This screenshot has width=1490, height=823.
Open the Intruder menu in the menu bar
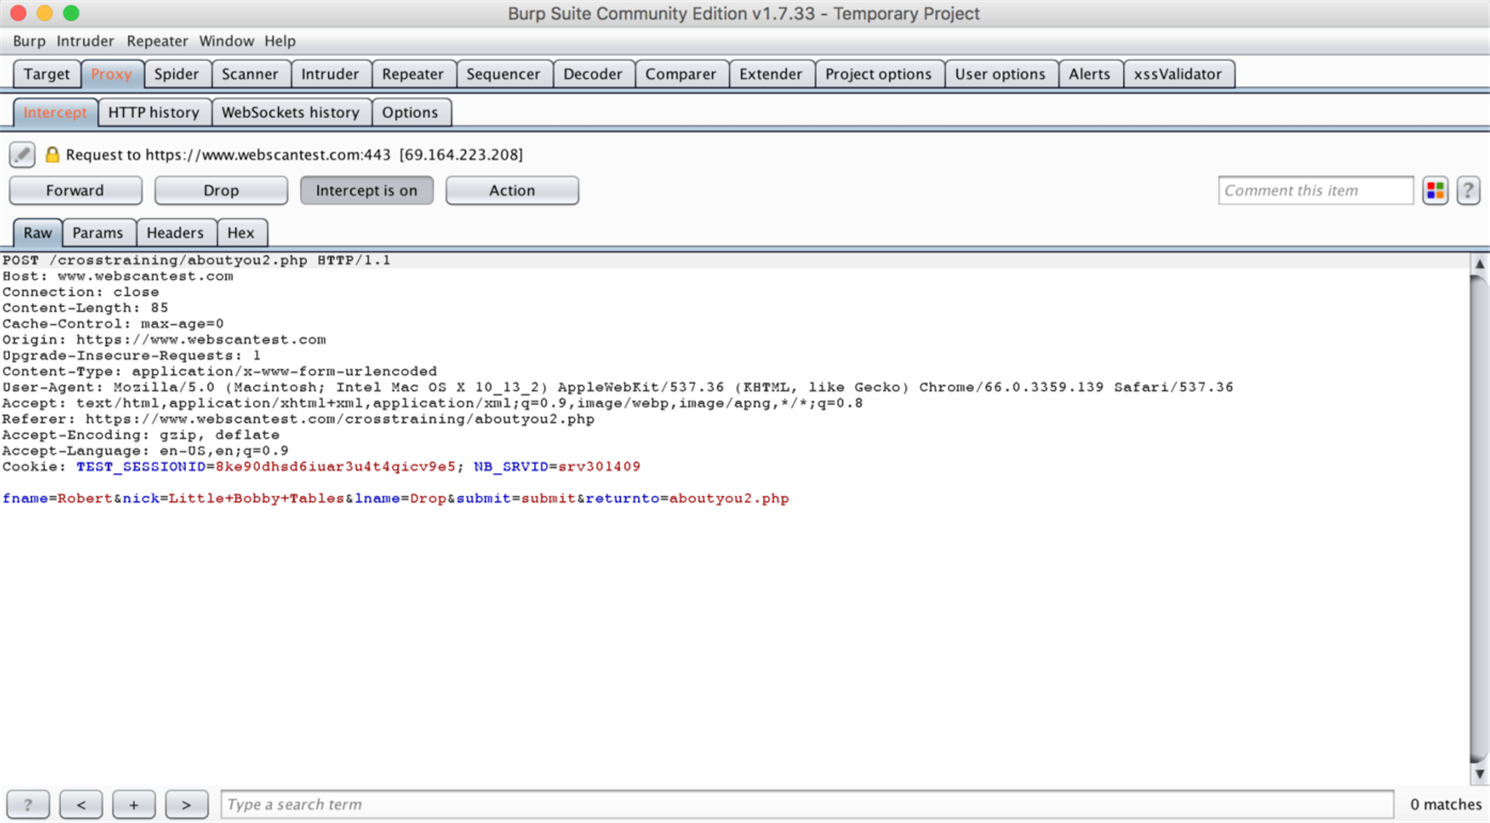tap(85, 41)
